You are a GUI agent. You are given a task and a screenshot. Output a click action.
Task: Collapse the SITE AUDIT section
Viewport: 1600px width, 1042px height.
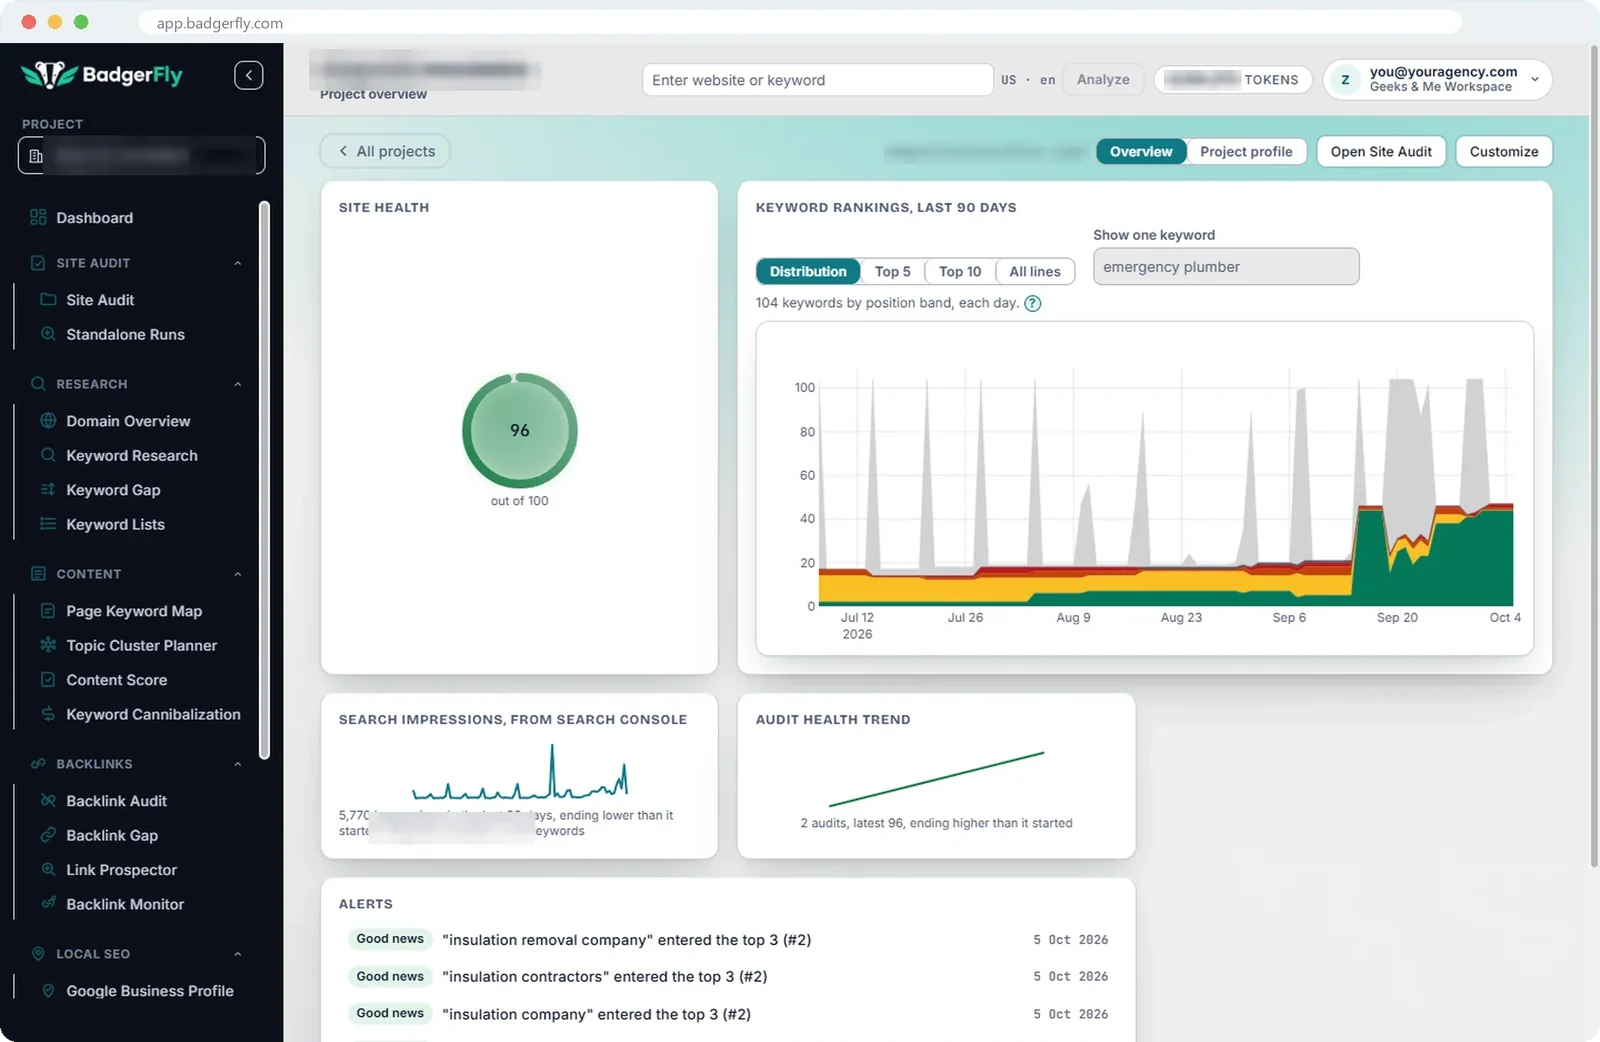pos(238,263)
